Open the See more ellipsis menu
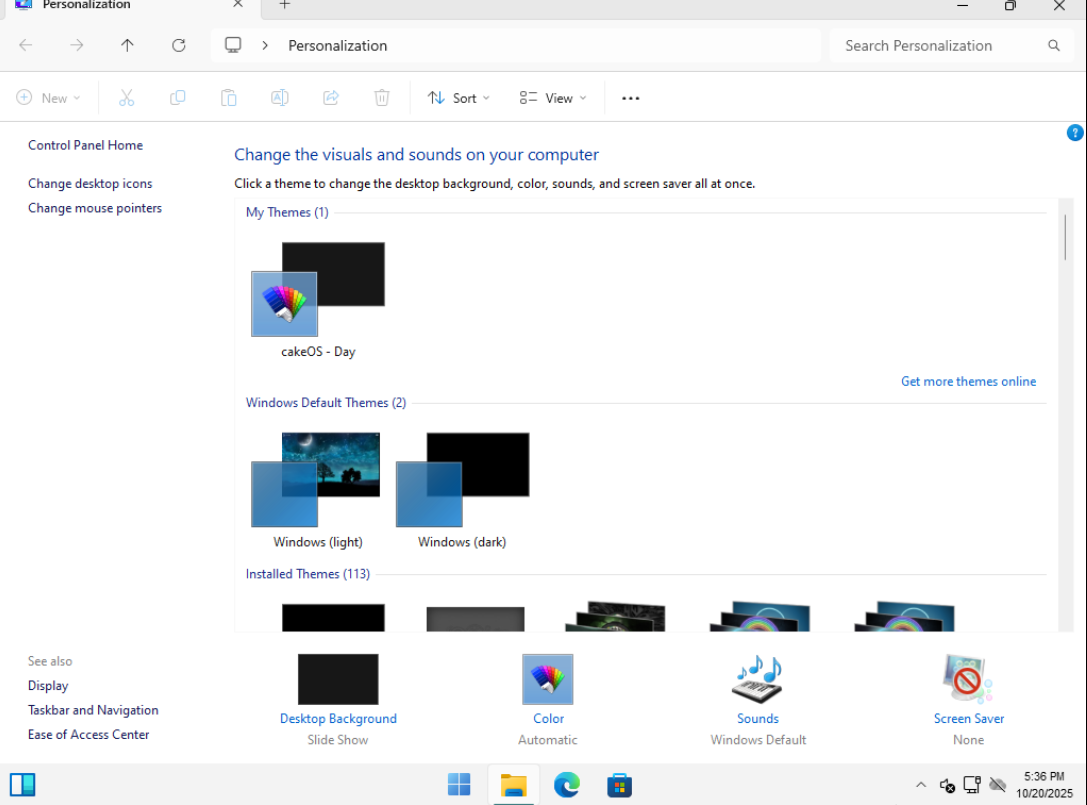 tap(630, 98)
